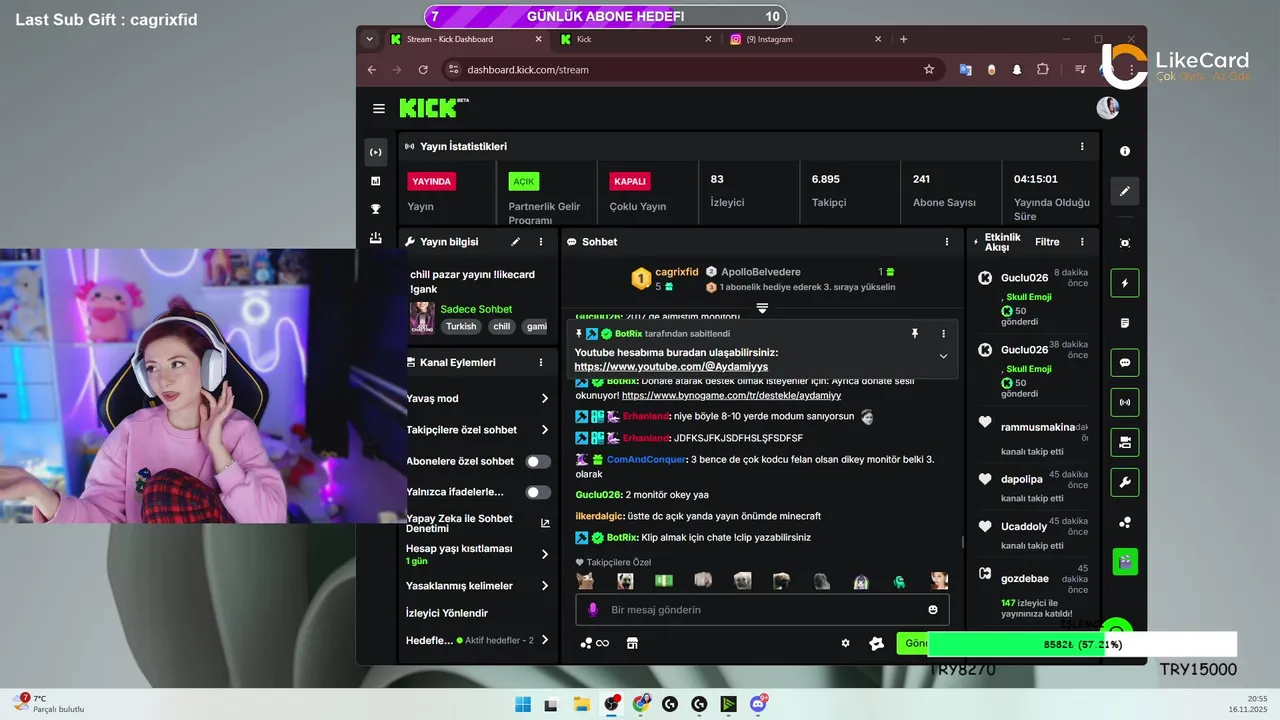Open the bynogame destekle link
The height and width of the screenshot is (720, 1280).
click(732, 396)
